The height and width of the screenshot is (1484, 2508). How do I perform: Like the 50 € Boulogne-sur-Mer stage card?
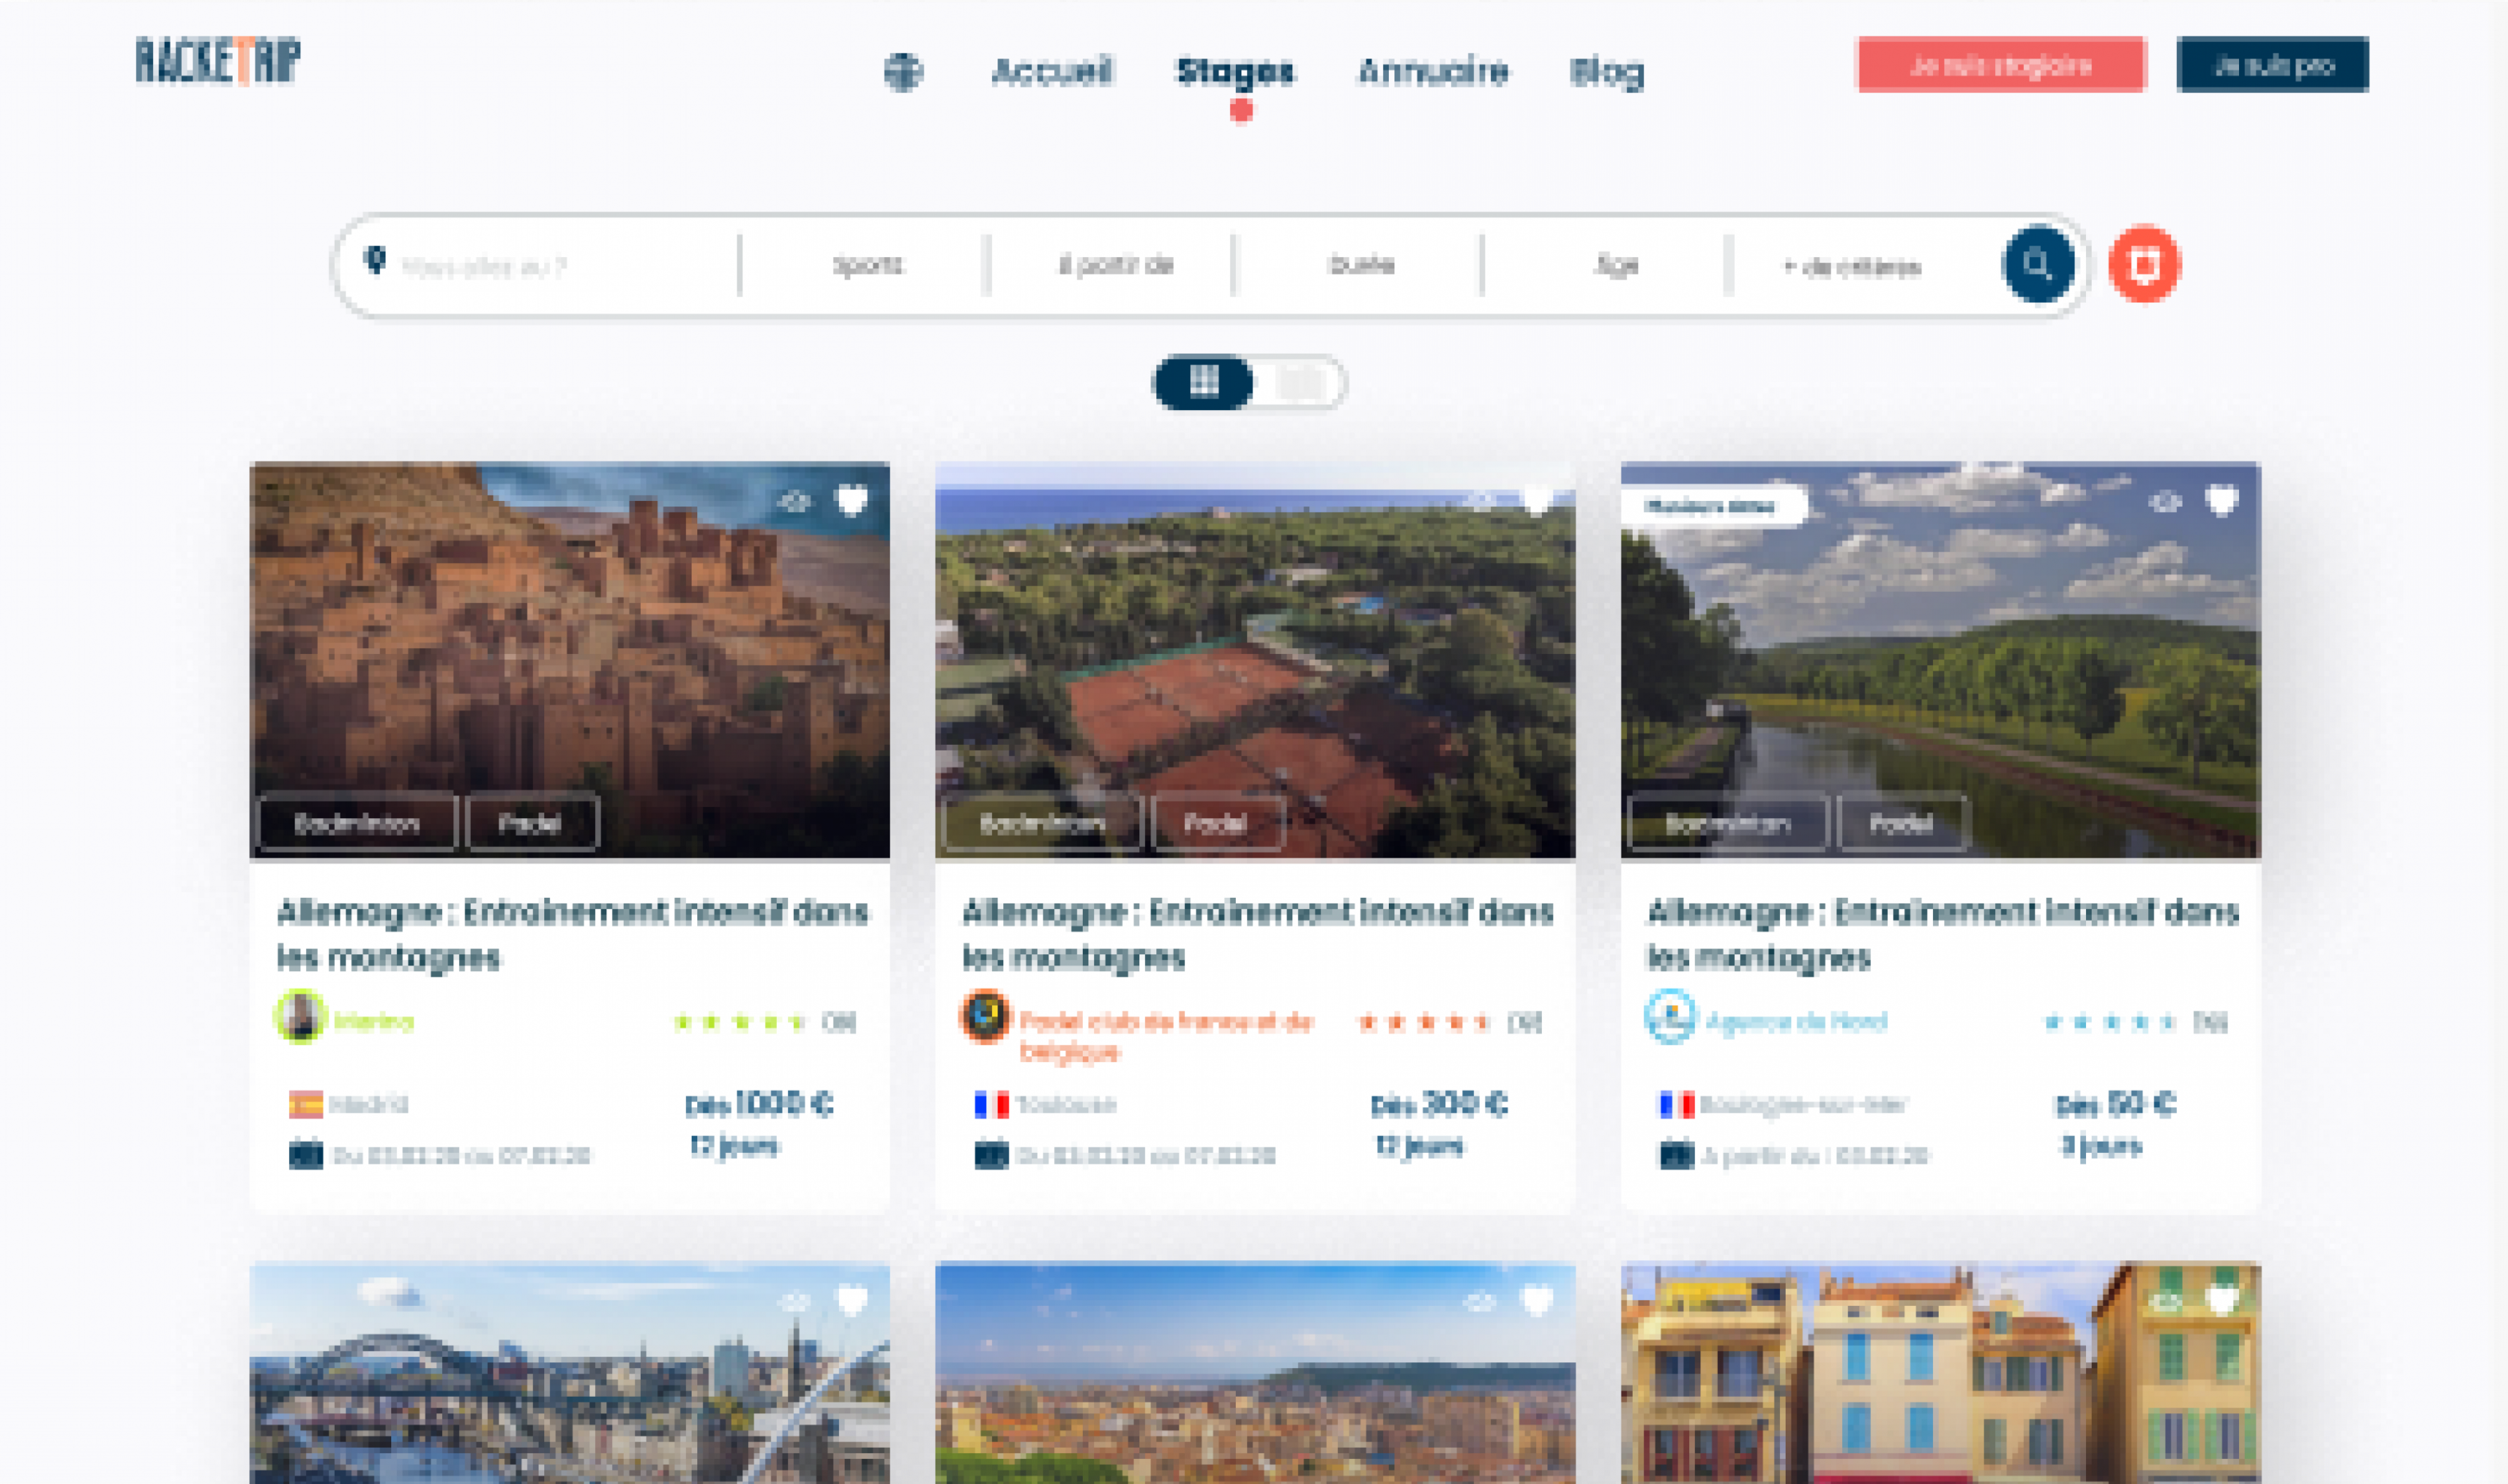2222,500
